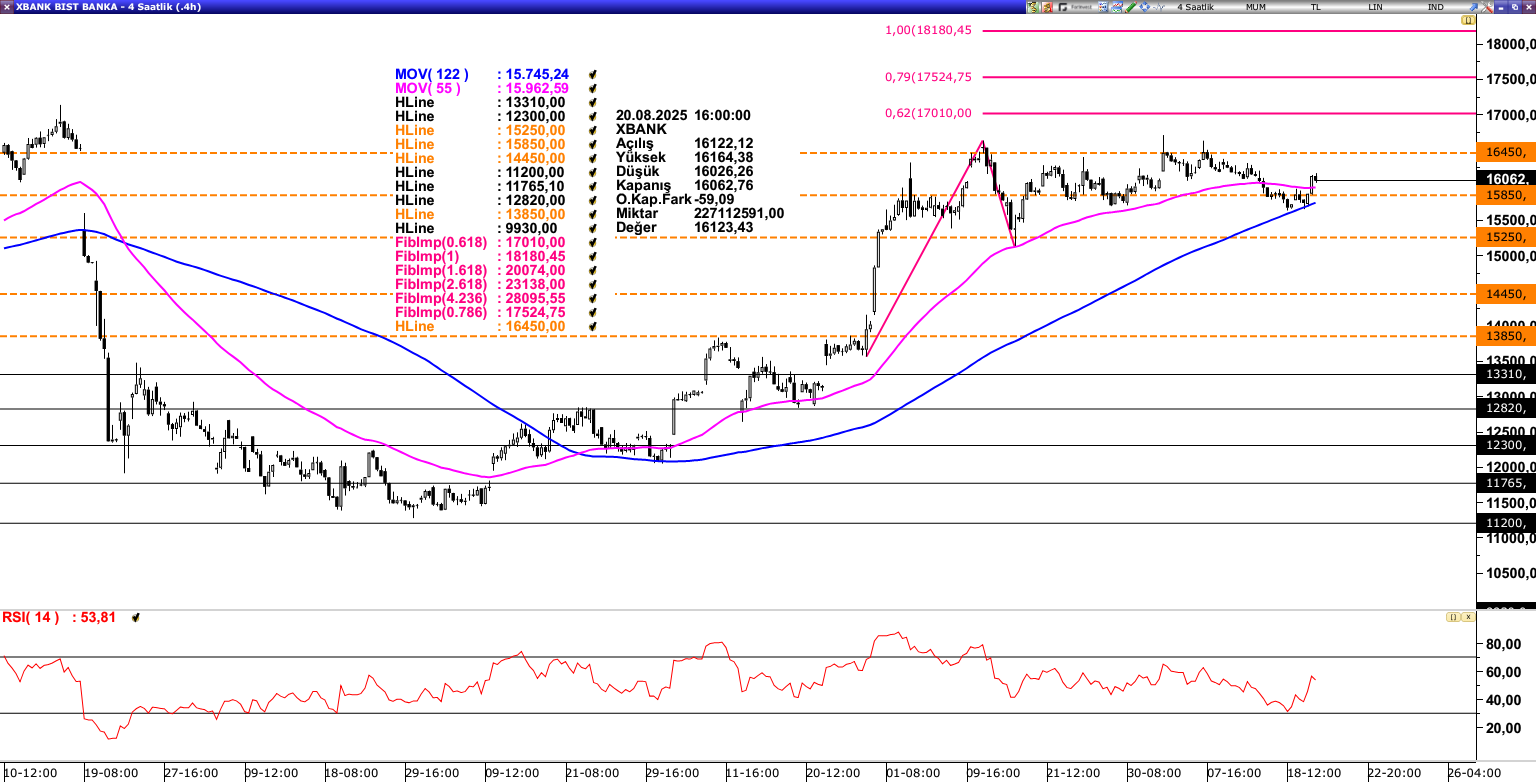The height and width of the screenshot is (782, 1536).
Task: Click the 20.08.2025 16:00:00 date text
Action: pyautogui.click(x=683, y=116)
